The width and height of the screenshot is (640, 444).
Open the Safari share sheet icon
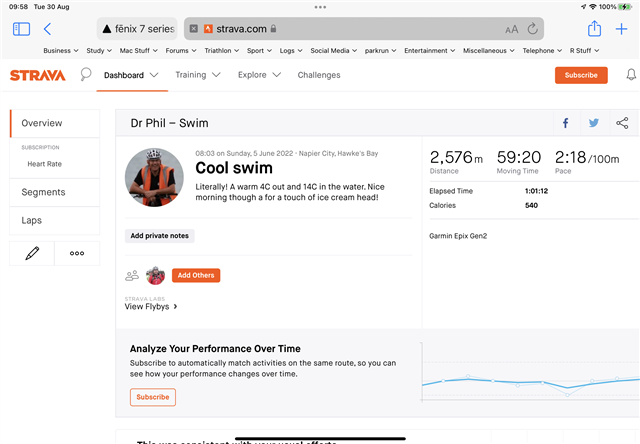coord(594,29)
